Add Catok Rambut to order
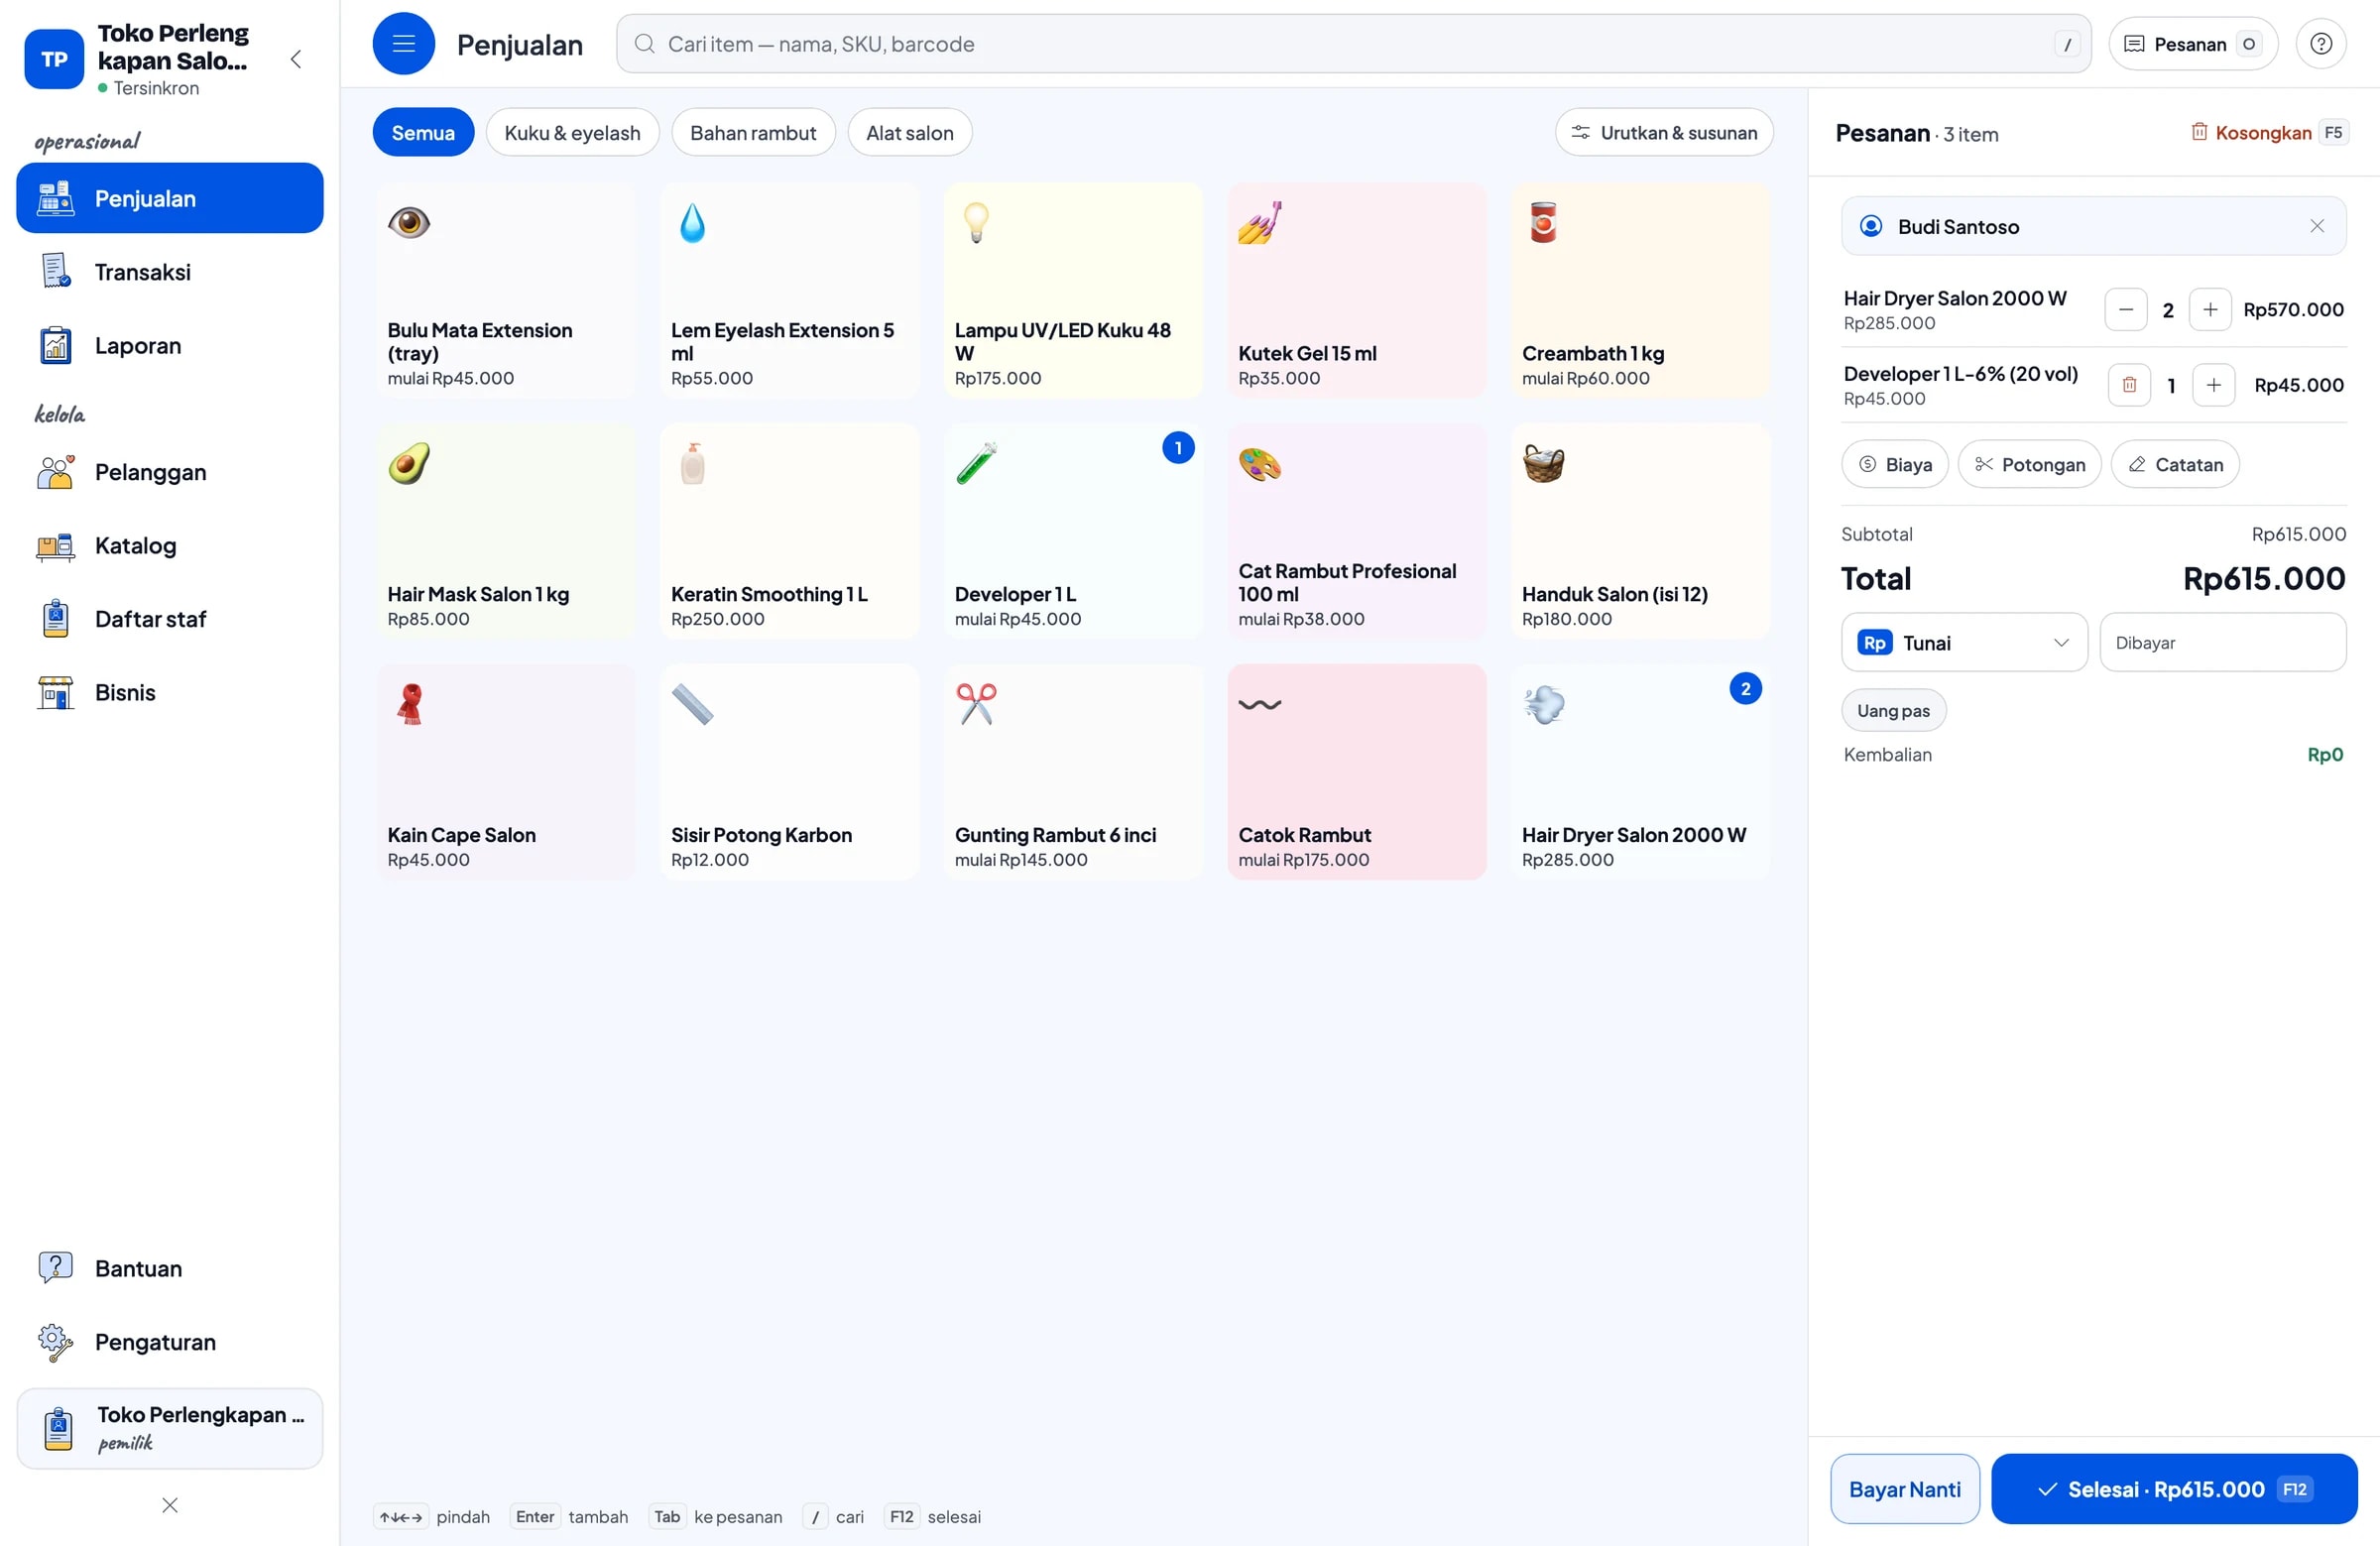This screenshot has height=1546, width=2380. 1356,772
